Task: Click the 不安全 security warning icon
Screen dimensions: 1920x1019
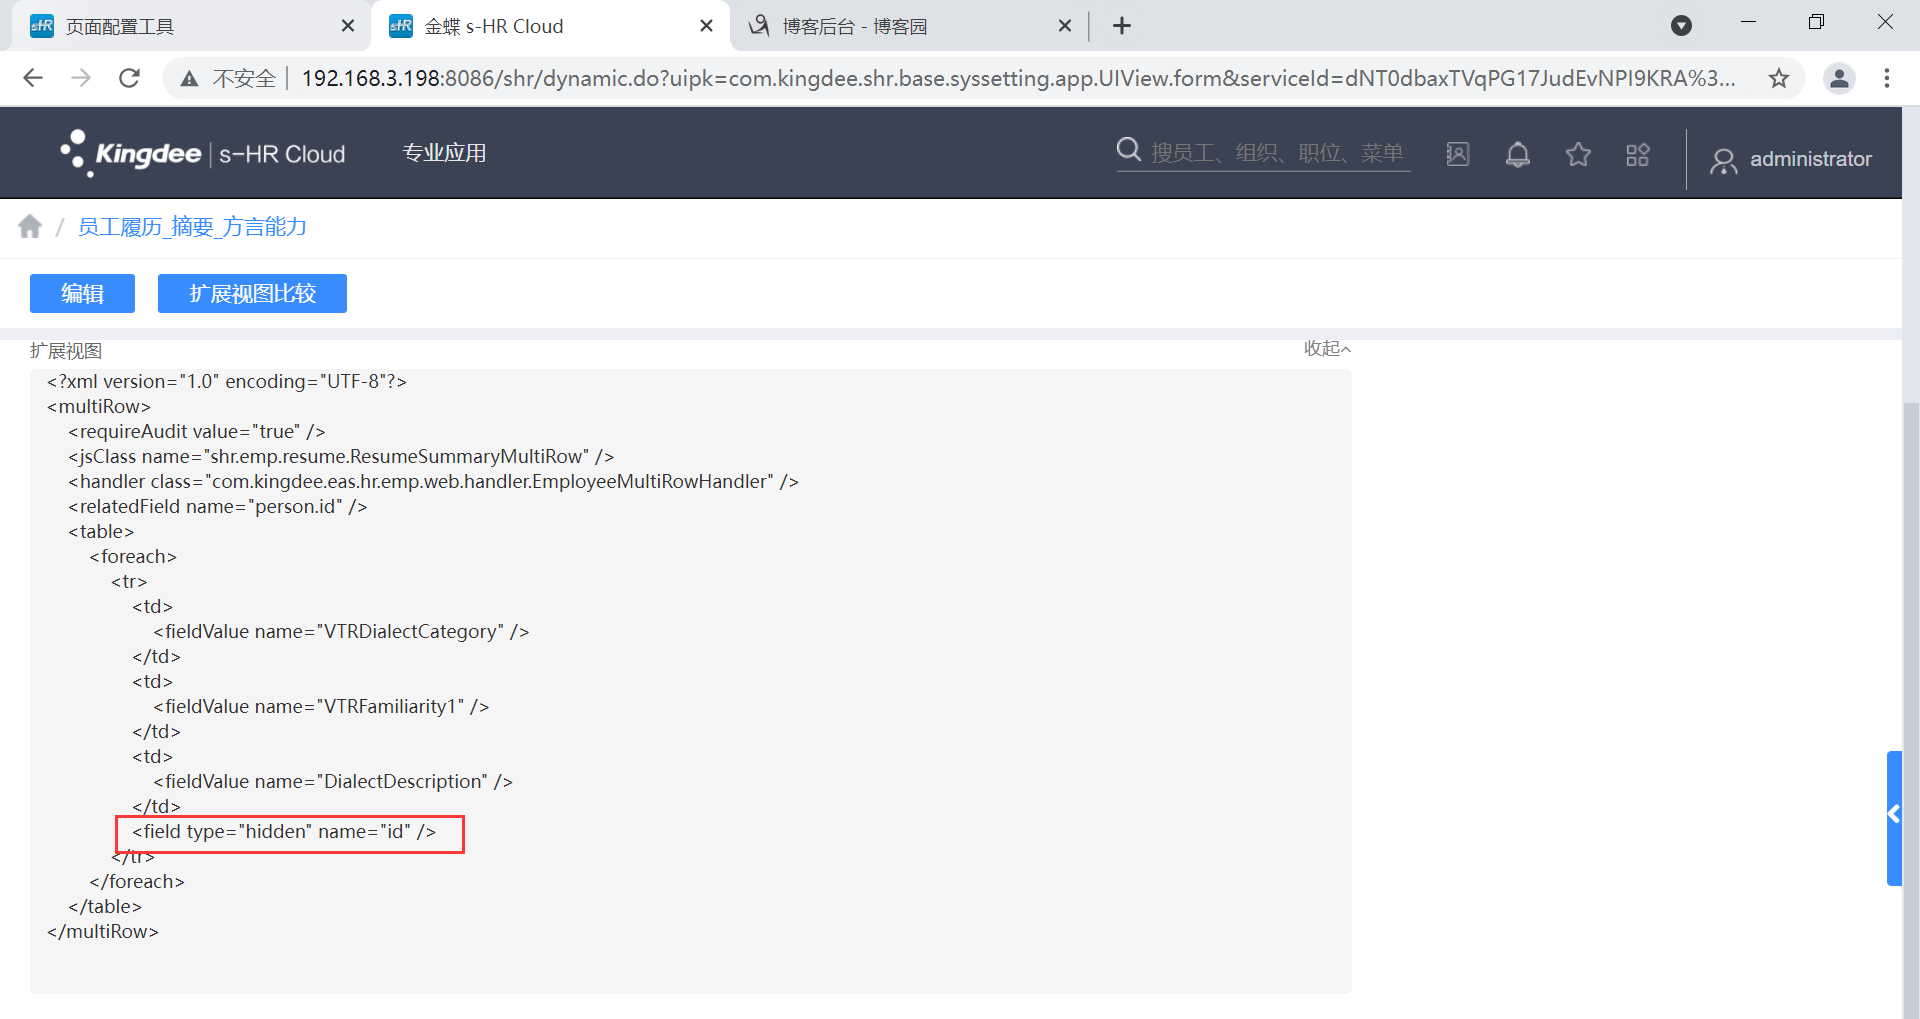Action: coord(189,79)
